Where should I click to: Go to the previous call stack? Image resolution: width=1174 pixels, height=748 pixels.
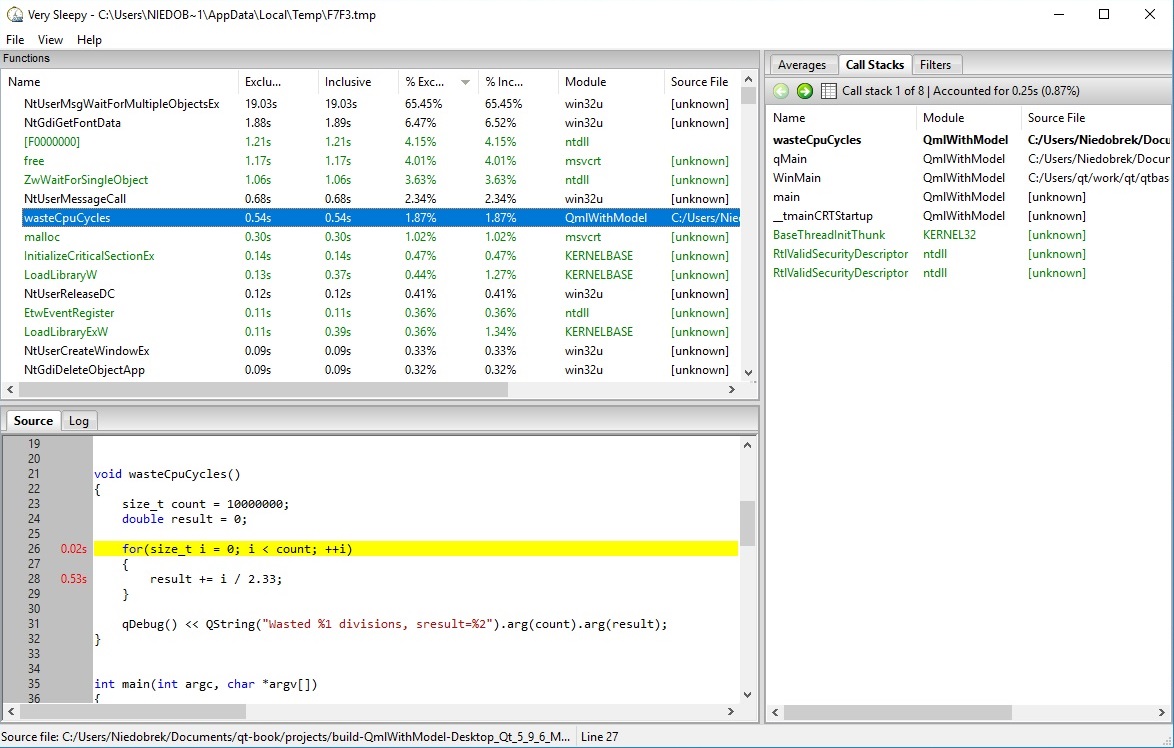pos(781,91)
